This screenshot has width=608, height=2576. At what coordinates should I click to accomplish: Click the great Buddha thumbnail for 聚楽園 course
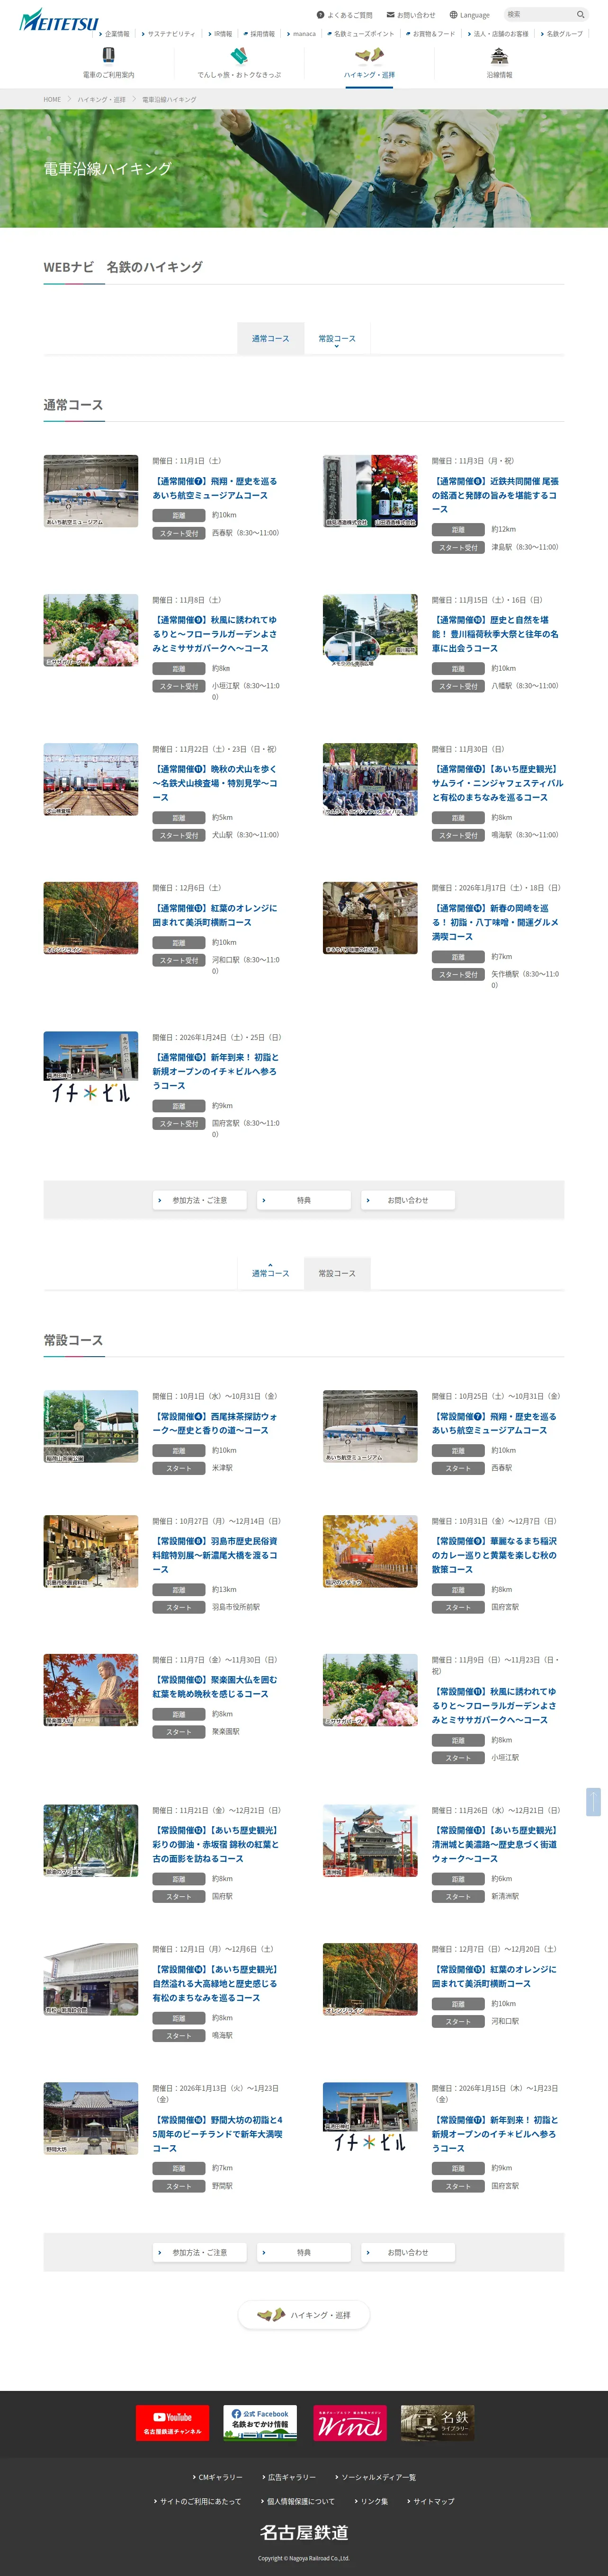[x=91, y=1690]
